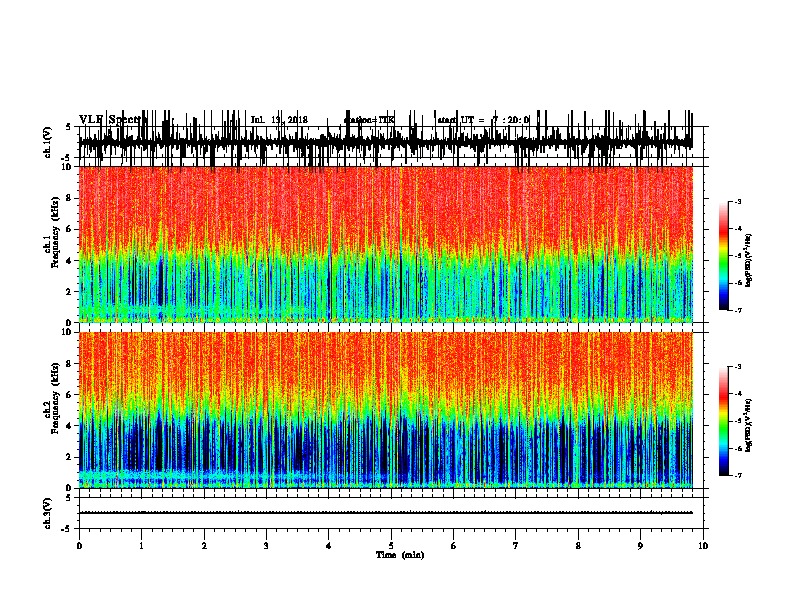Image resolution: width=792 pixels, height=612 pixels.
Task: Click the '-4' label on ch.1 colorbar
Action: point(737,229)
